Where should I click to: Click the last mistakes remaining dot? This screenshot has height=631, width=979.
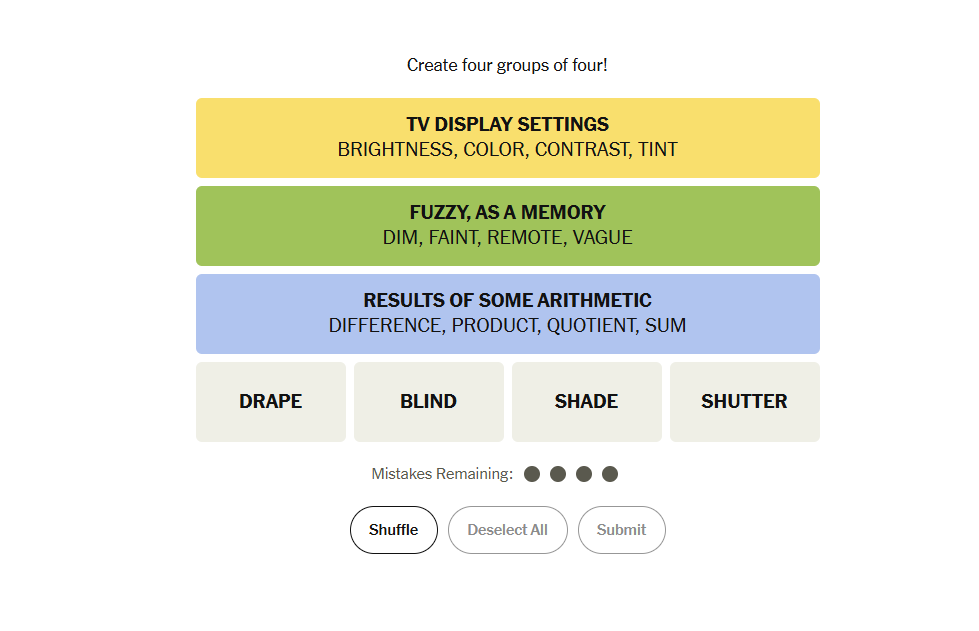610,474
